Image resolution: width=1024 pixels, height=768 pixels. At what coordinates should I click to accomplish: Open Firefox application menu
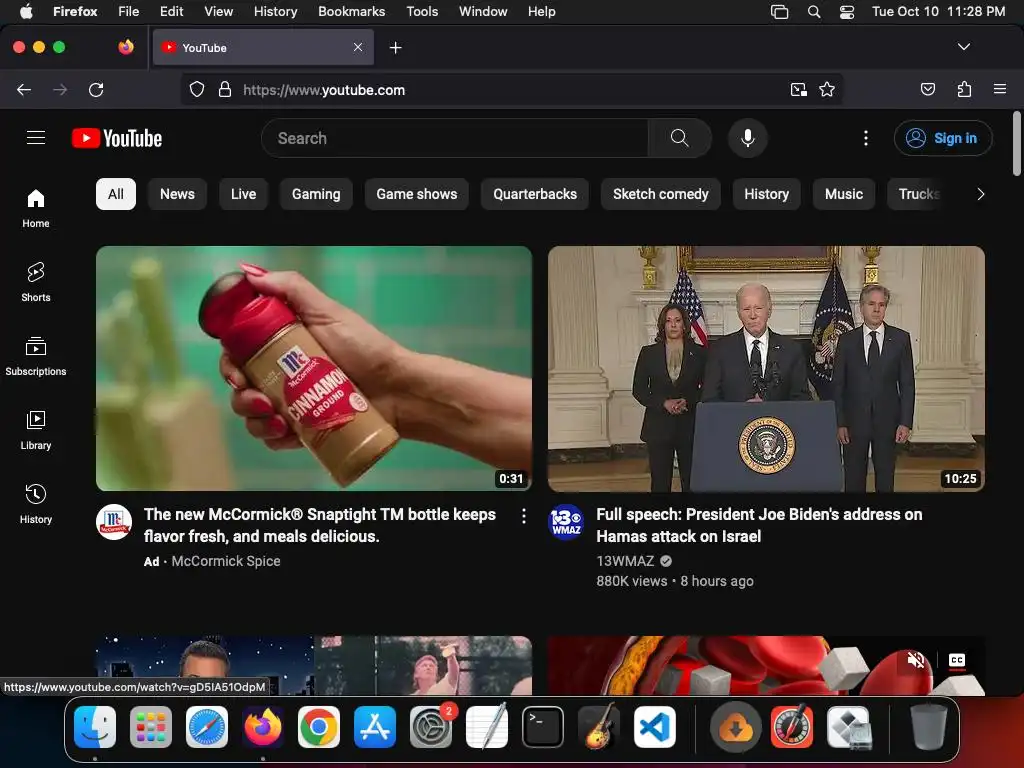(x=999, y=89)
